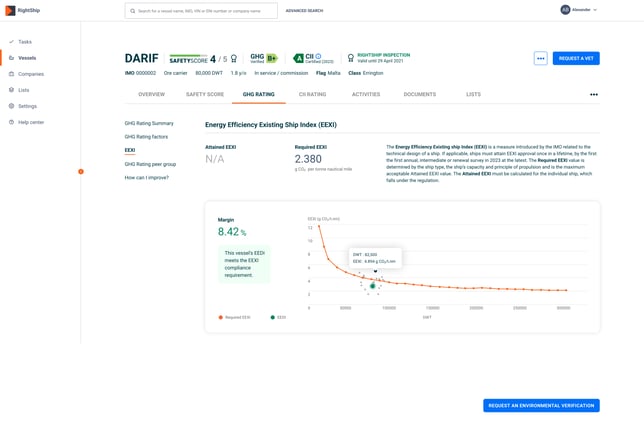This screenshot has height=429, width=644.
Task: Click the GHG B+ rating badge
Action: click(x=272, y=58)
